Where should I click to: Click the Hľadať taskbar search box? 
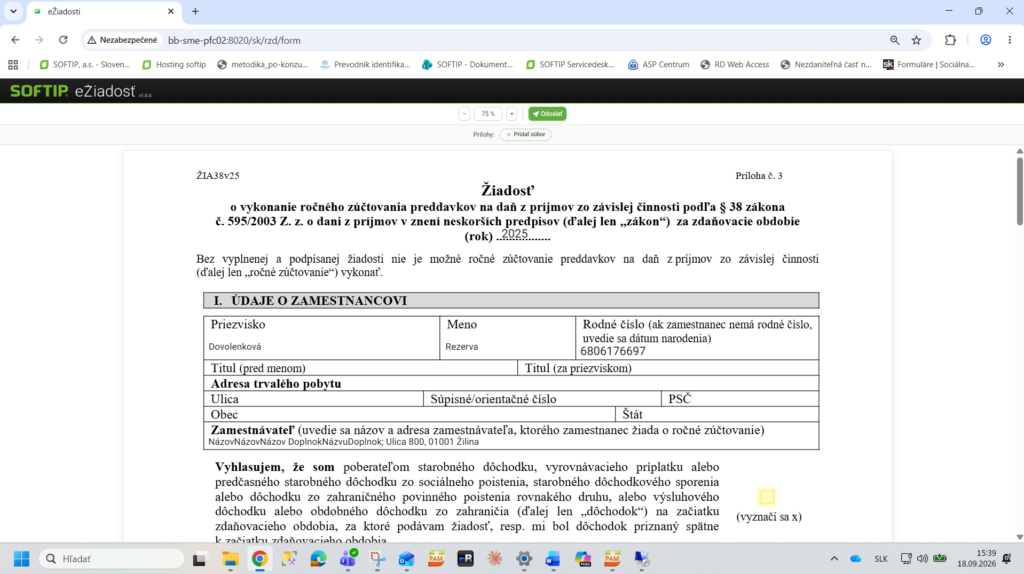point(112,559)
